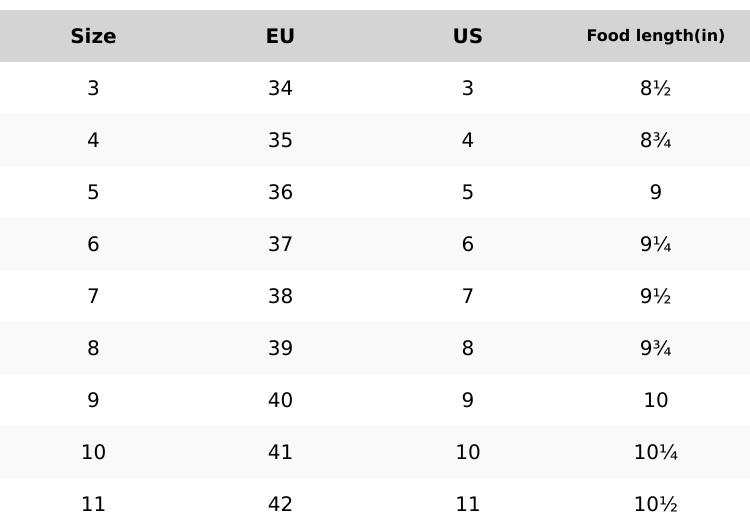Select the EU 37 cell
Screen dimensions: 750x530
pyautogui.click(x=280, y=245)
